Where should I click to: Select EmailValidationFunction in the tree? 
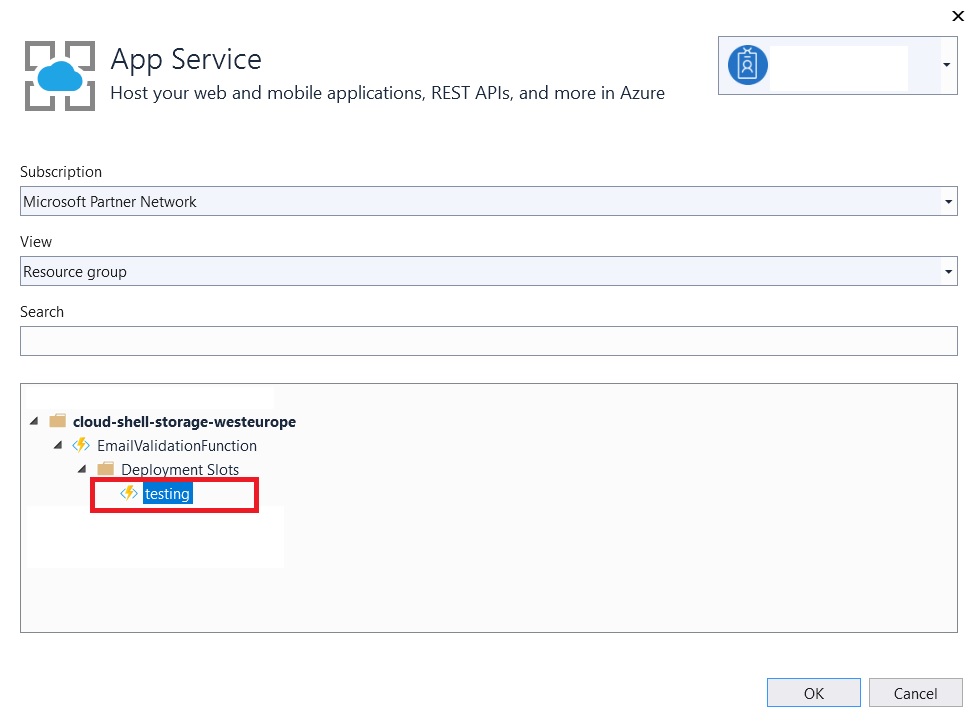(x=175, y=445)
